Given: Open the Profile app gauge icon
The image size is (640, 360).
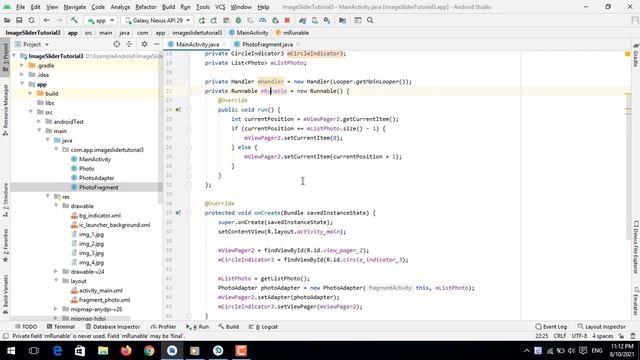Looking at the screenshot, I should [262, 20].
